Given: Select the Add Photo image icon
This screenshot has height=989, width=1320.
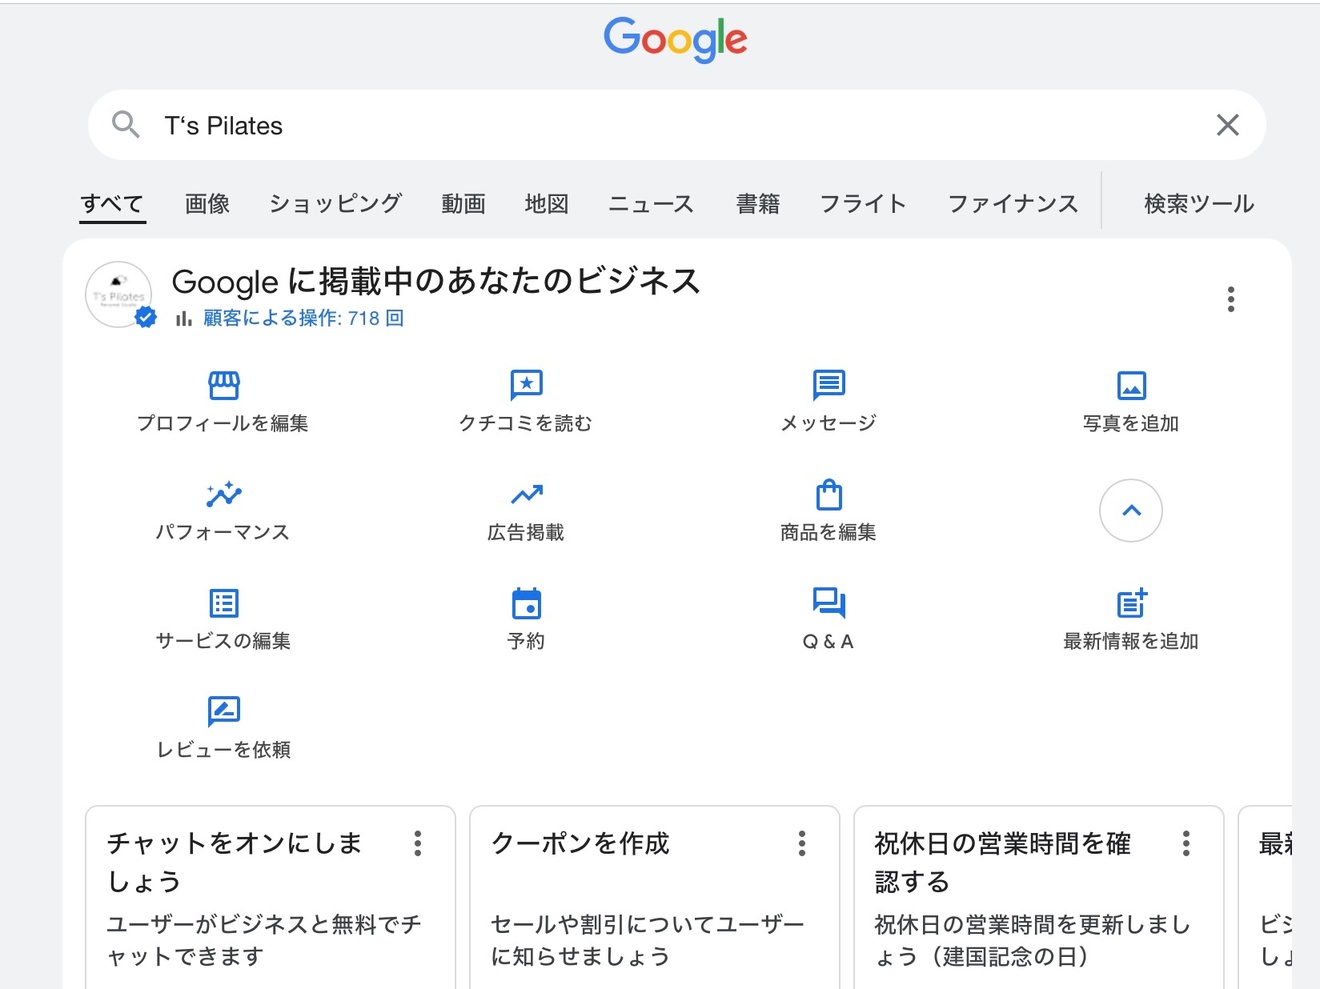Looking at the screenshot, I should pos(1131,385).
